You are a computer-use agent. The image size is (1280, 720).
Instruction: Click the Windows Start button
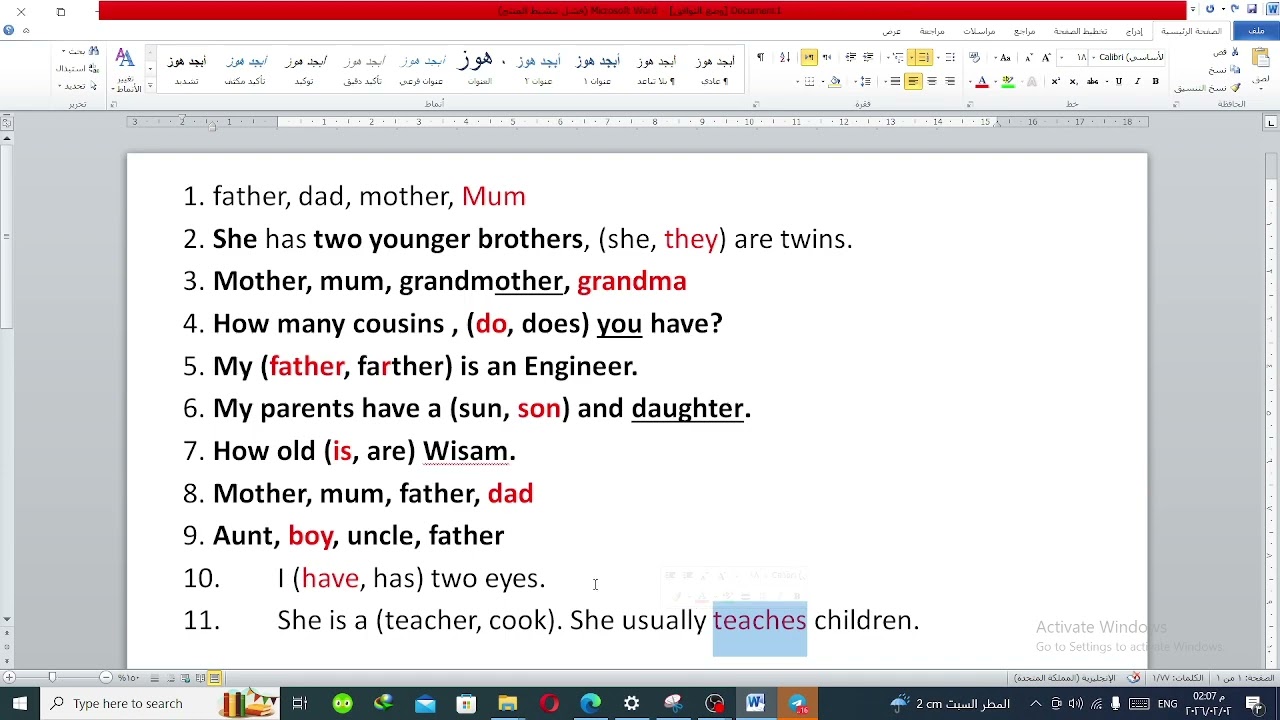pyautogui.click(x=20, y=703)
